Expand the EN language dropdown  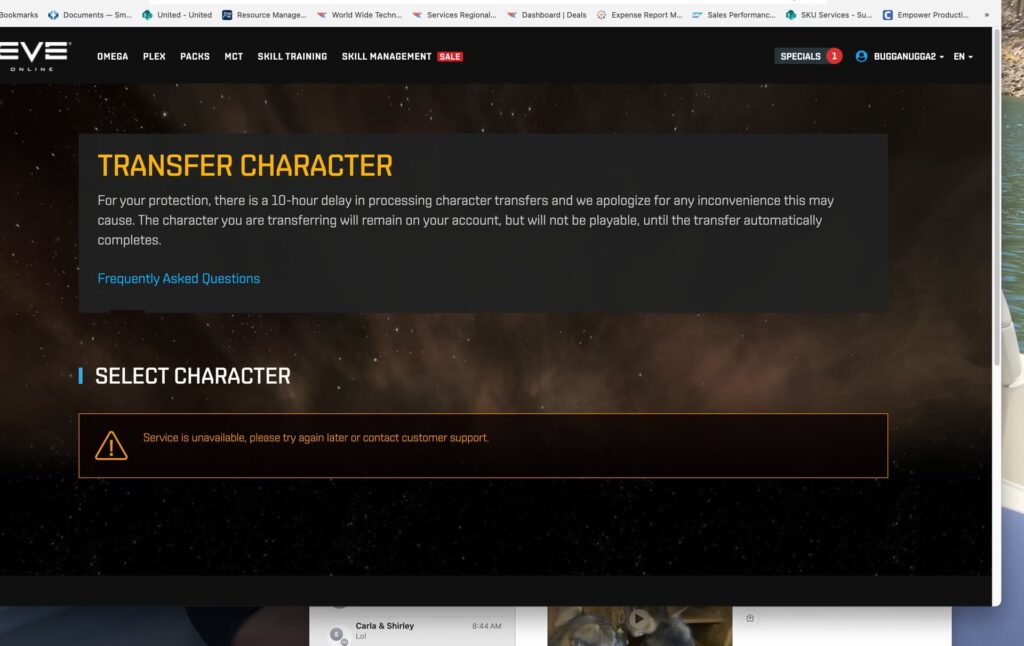click(963, 57)
